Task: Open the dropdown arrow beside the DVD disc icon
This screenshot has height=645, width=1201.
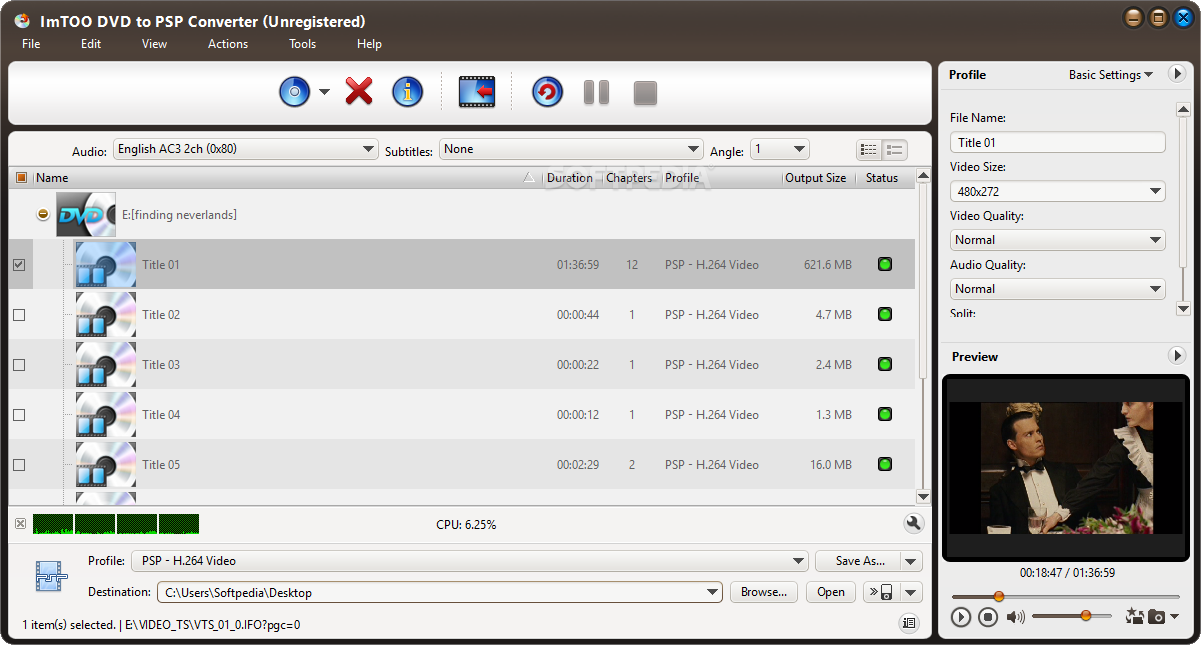Action: click(324, 93)
